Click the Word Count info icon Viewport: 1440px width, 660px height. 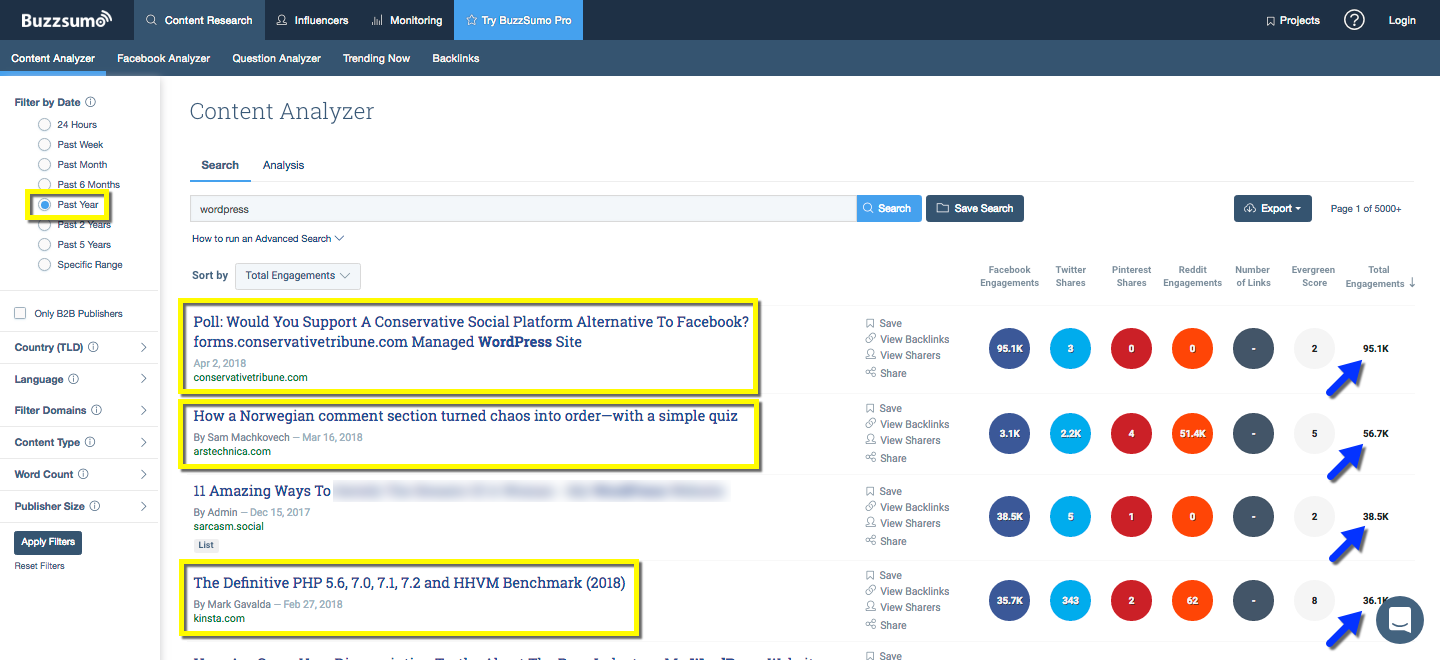pos(83,474)
